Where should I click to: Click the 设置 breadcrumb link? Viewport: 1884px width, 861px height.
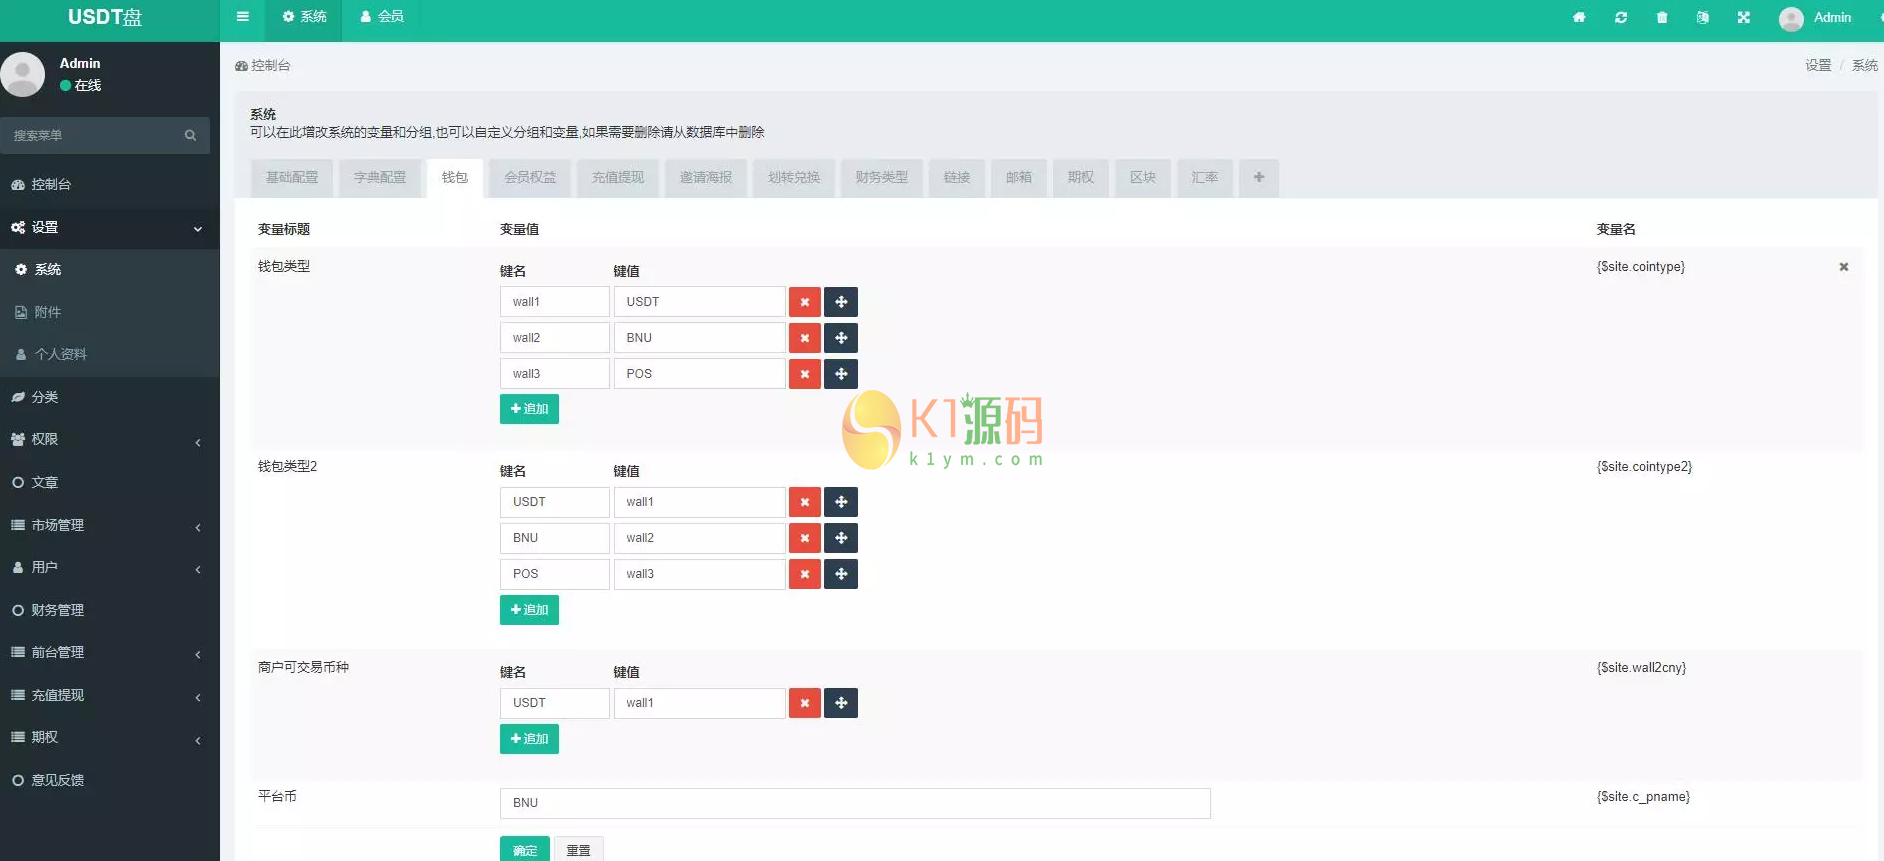point(1818,65)
